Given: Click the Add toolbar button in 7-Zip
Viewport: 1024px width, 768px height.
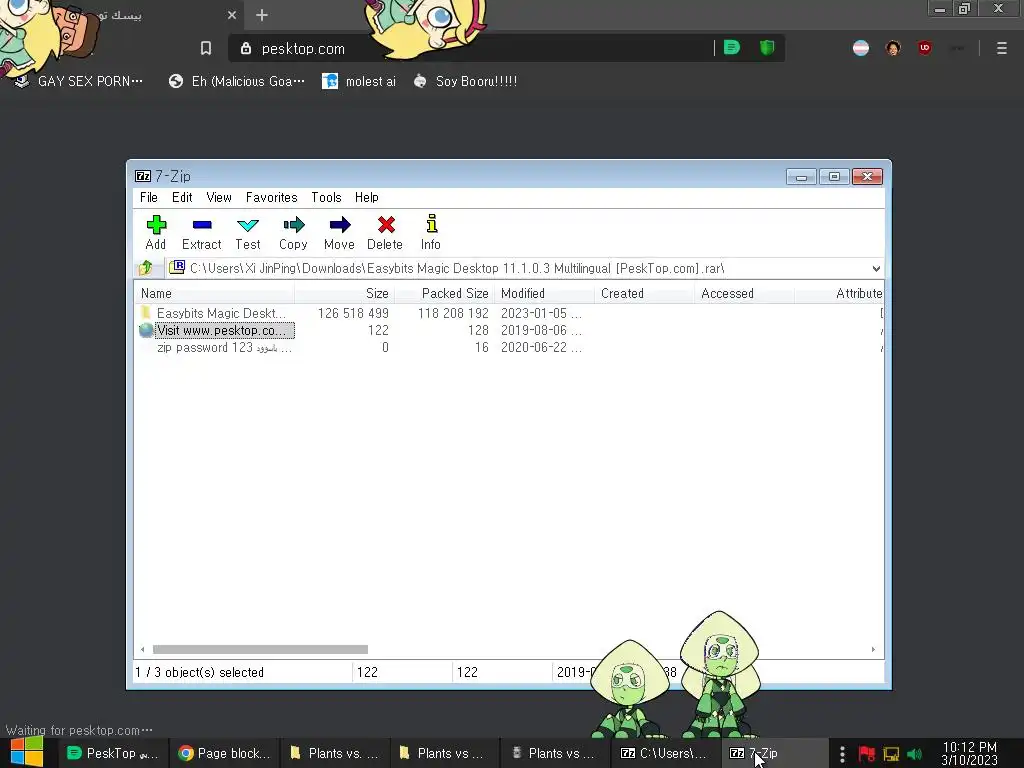Looking at the screenshot, I should [x=156, y=232].
